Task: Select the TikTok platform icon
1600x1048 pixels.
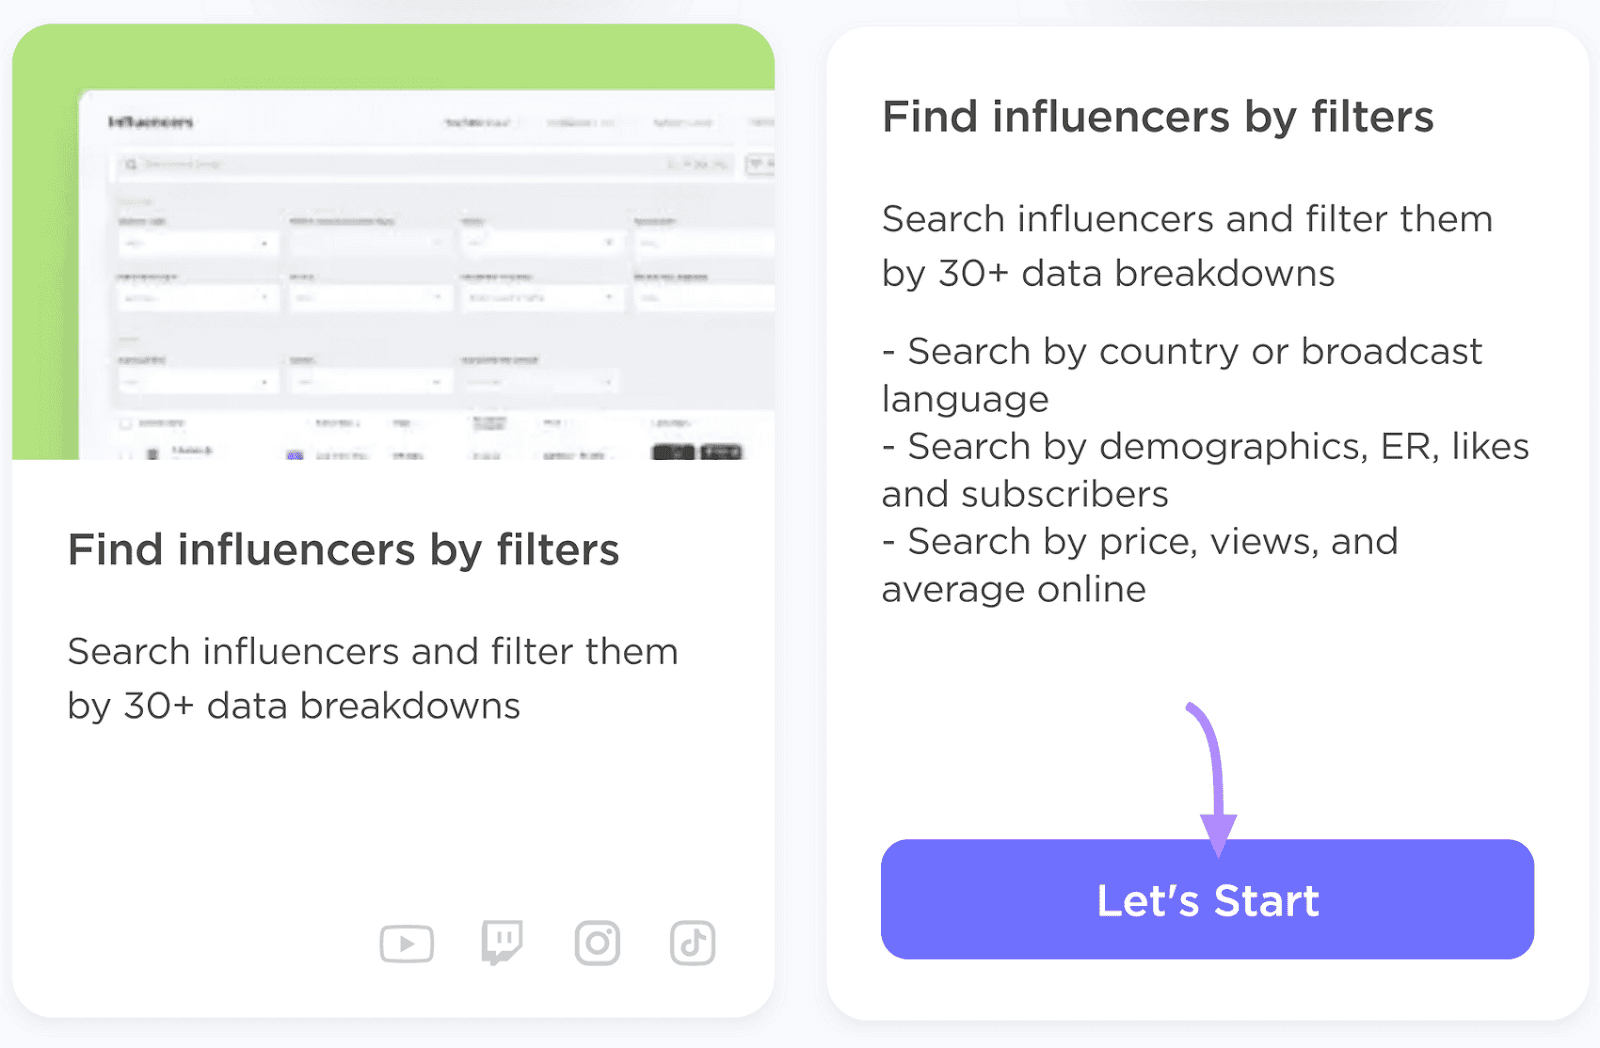Action: click(x=692, y=941)
